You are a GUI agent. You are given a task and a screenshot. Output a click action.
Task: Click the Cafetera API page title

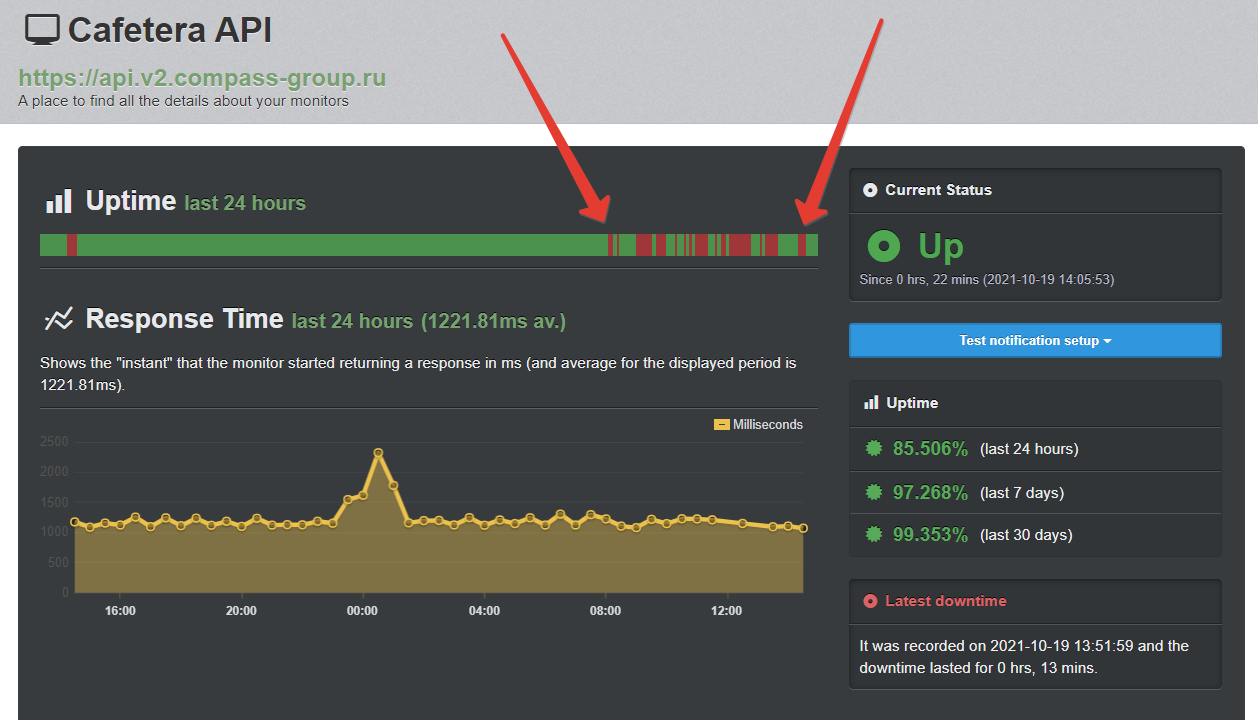click(169, 30)
